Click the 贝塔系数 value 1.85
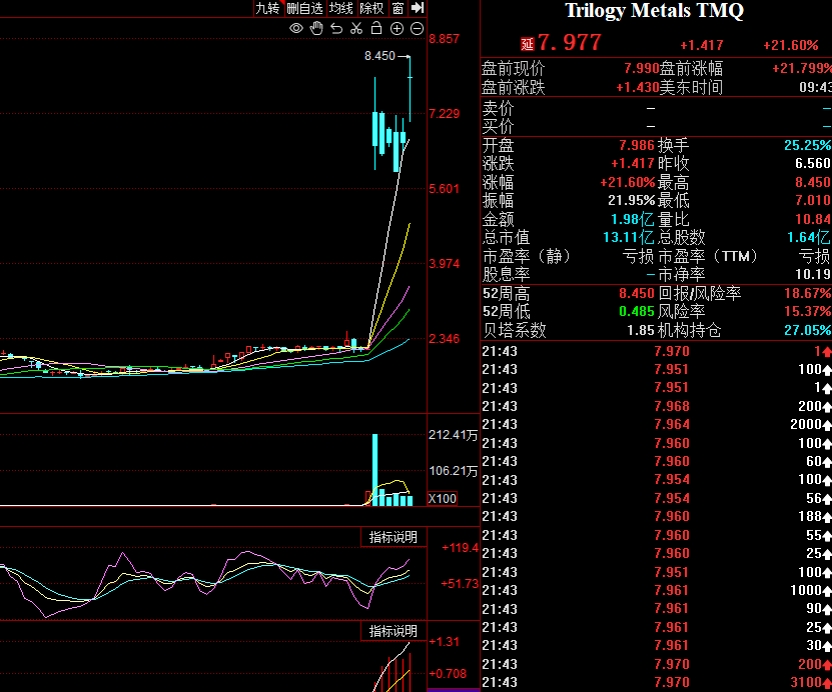Viewport: 832px width, 692px height. click(640, 331)
